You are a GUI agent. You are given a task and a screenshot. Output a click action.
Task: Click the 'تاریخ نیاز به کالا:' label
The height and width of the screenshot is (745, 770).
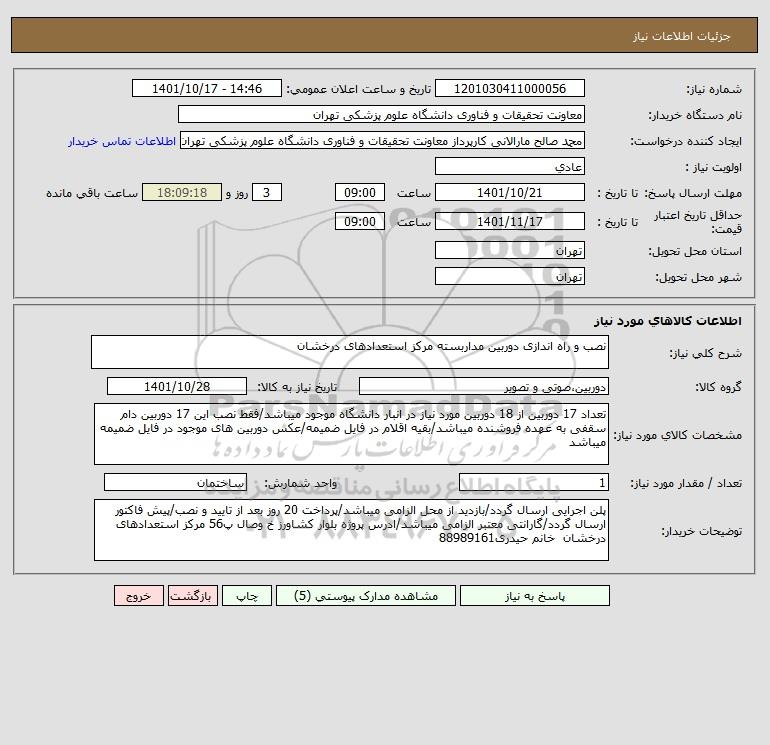coord(297,387)
